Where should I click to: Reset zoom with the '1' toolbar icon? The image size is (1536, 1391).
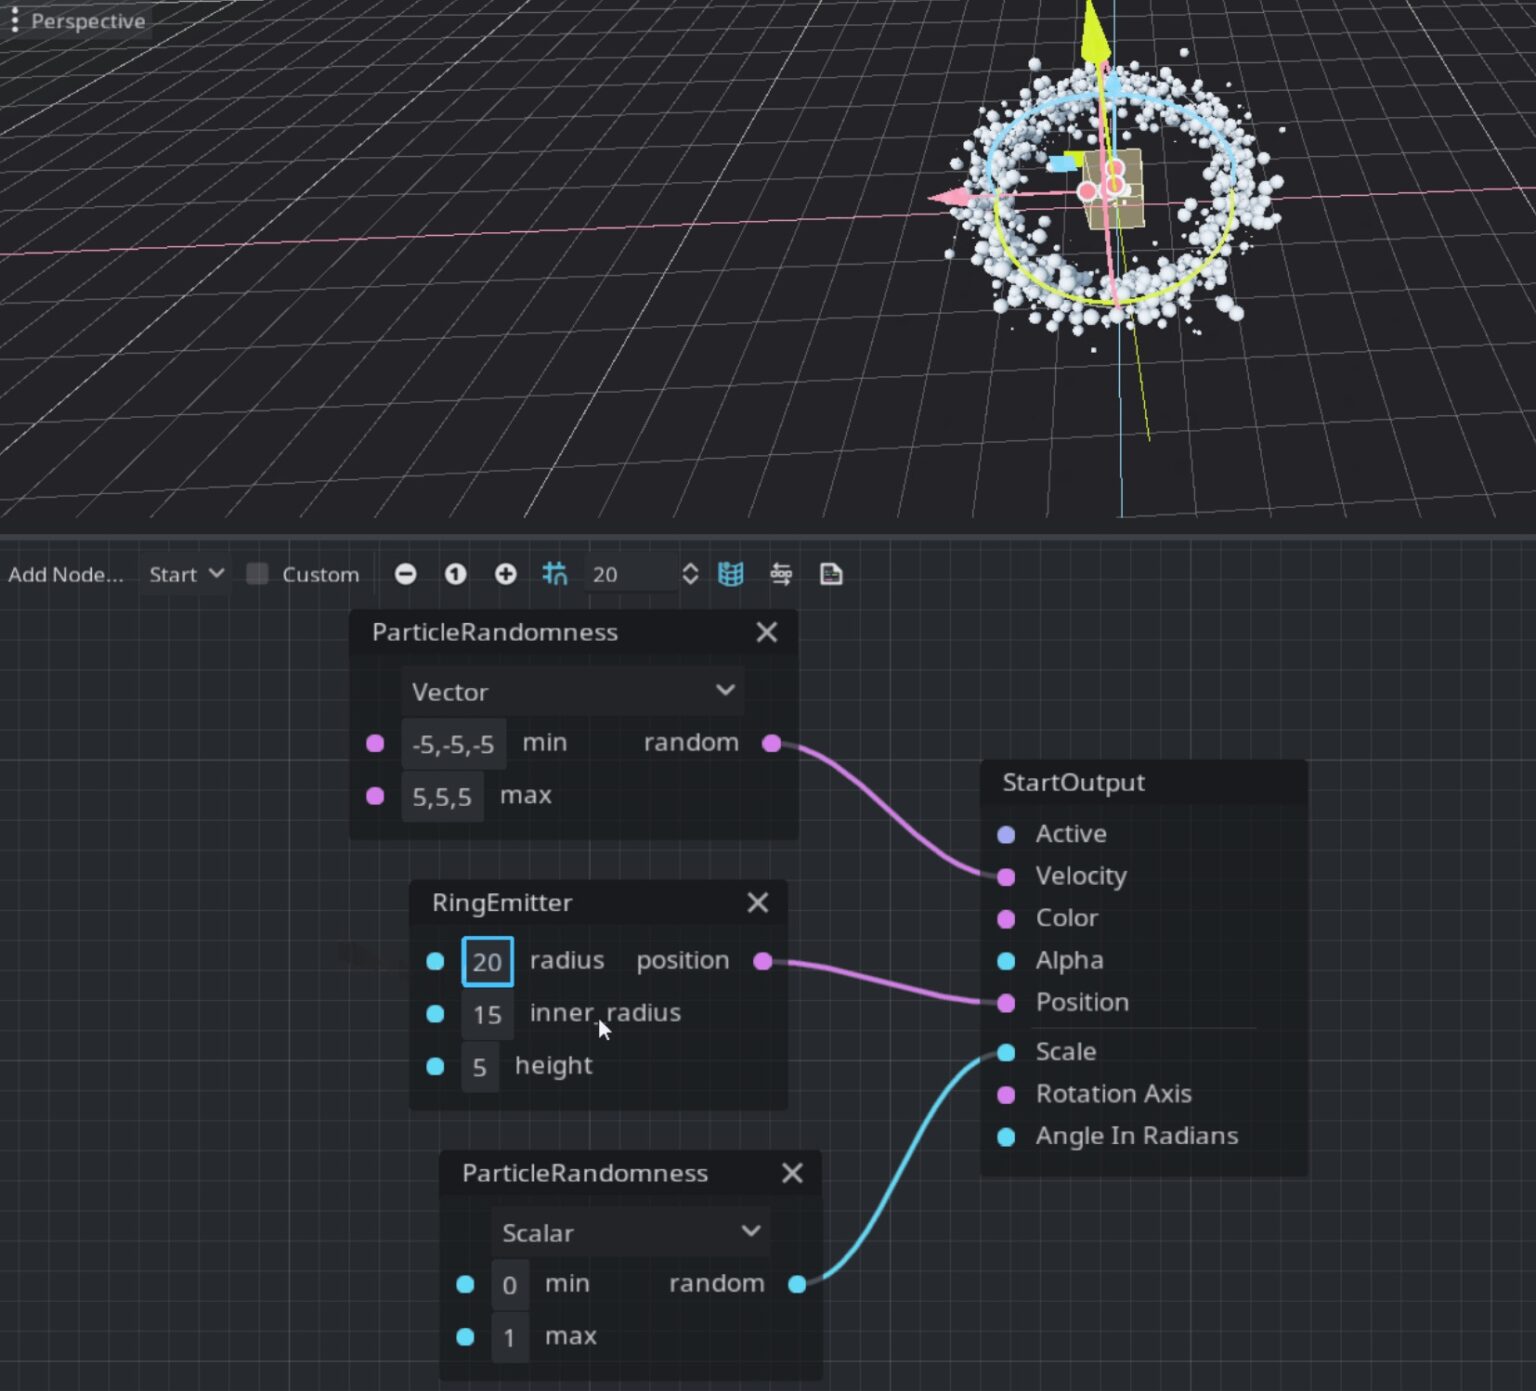[456, 574]
